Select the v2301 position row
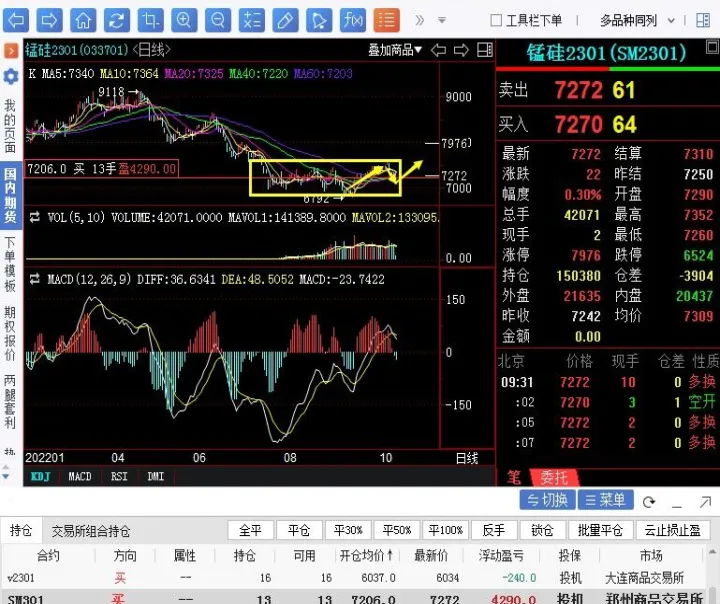 coord(352,578)
